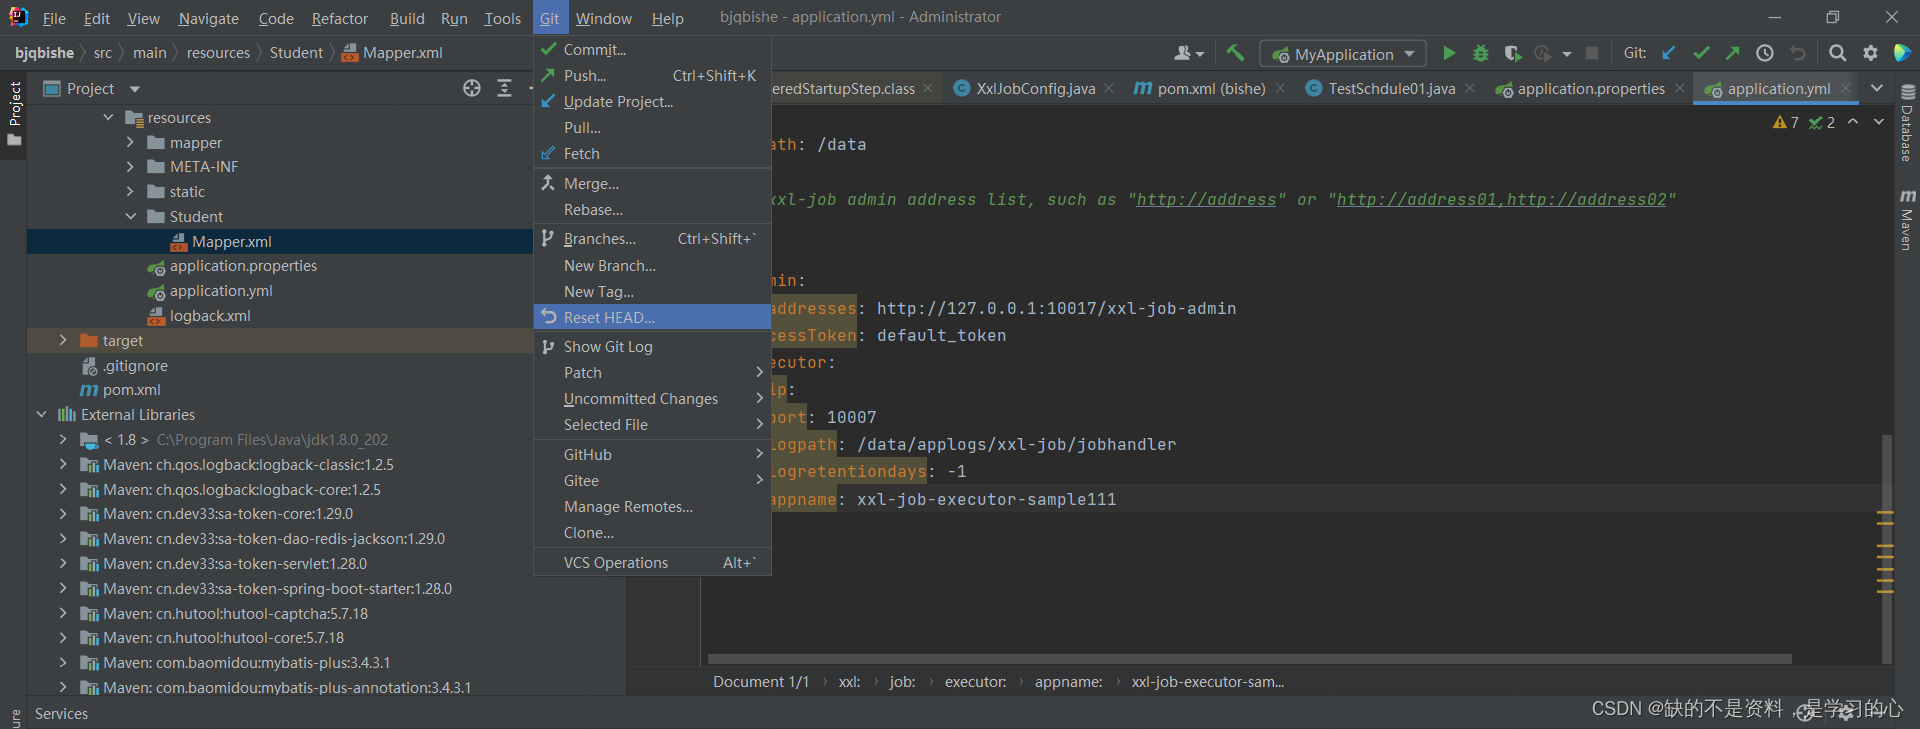Open Services tool window at bottom
1920x729 pixels.
pos(61,713)
